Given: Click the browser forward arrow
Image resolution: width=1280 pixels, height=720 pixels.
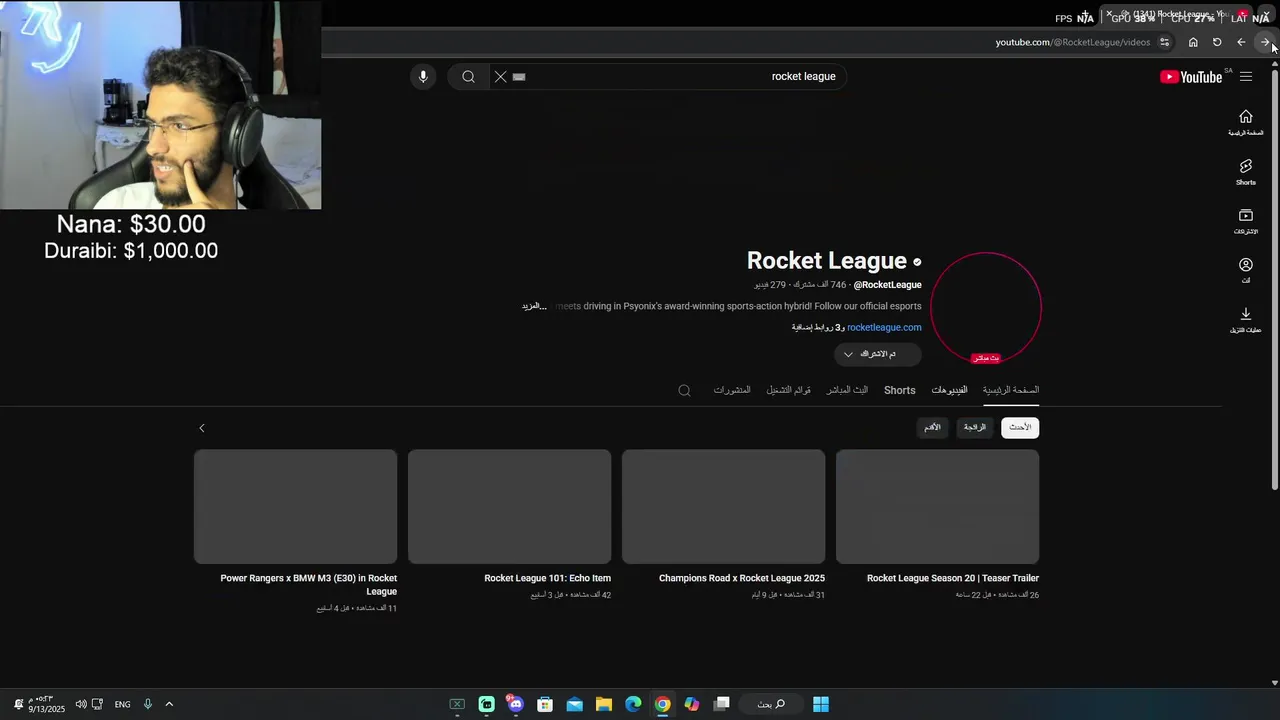Looking at the screenshot, I should pyautogui.click(x=1265, y=42).
